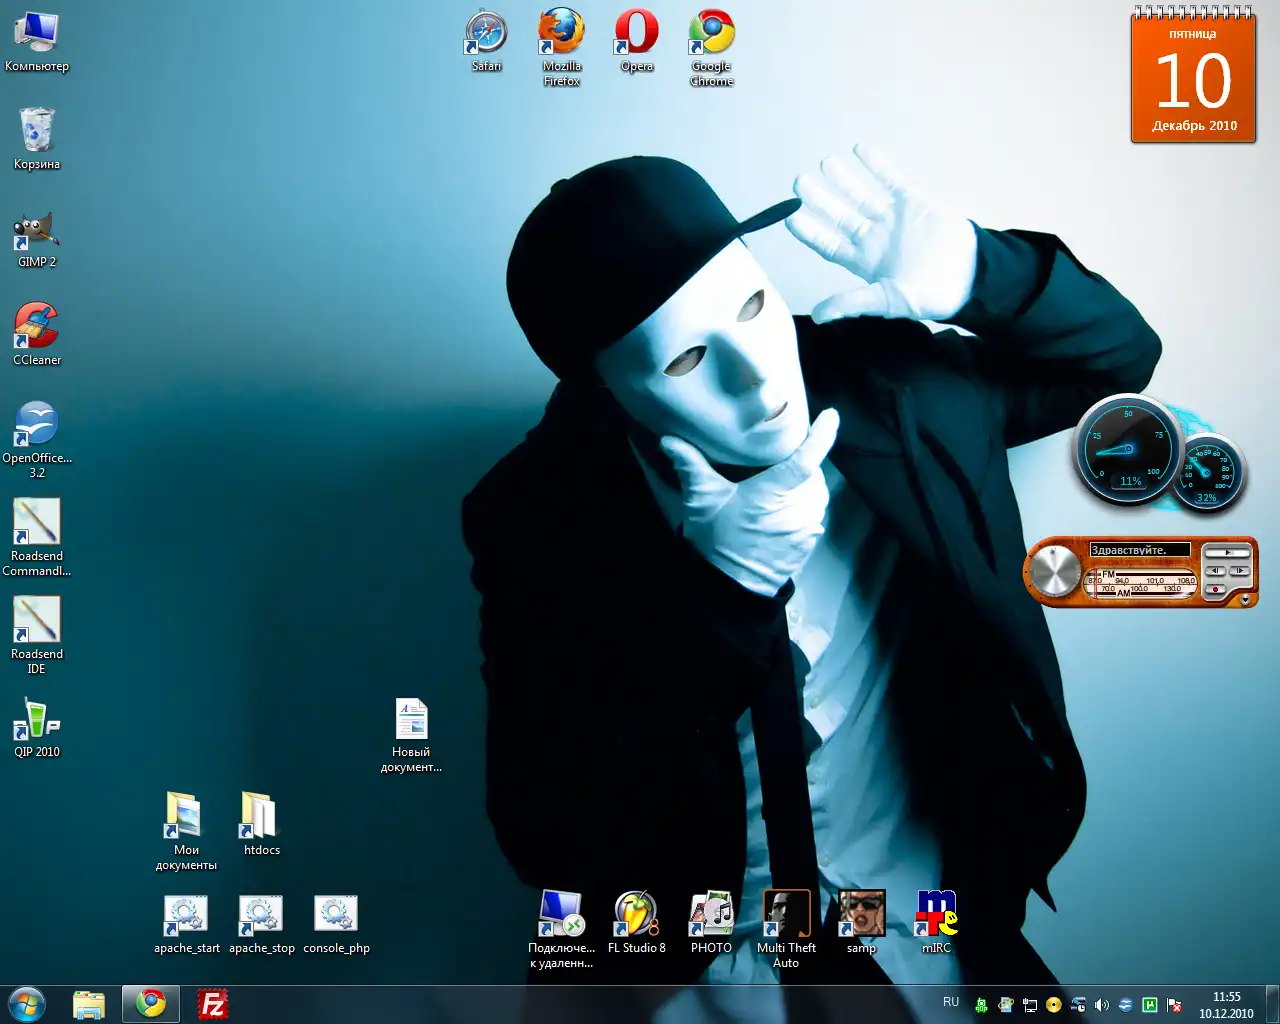The image size is (1280, 1024).
Task: Open the GIMP 2 desktop shortcut
Action: coord(37,232)
